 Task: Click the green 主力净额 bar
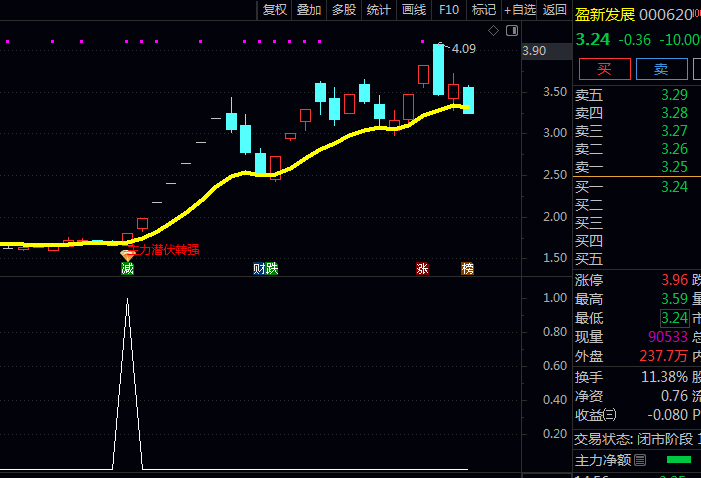pos(679,460)
